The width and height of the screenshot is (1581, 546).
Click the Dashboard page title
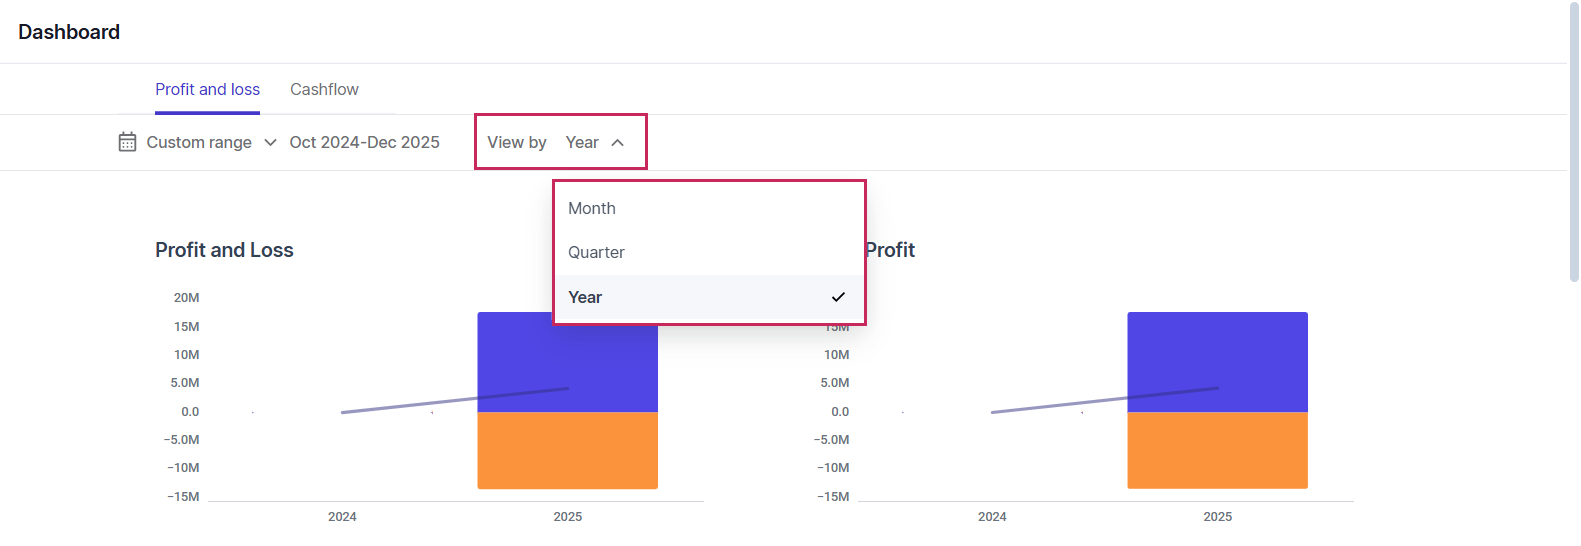coord(69,32)
